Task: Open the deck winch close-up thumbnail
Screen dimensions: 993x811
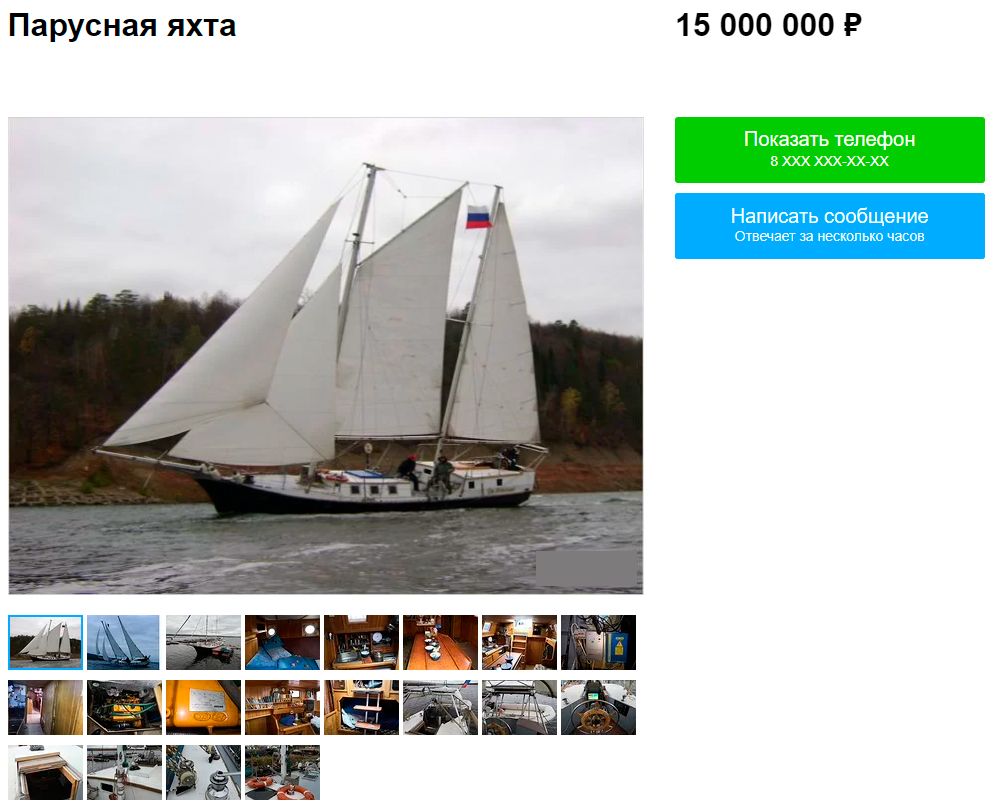Action: 203,772
